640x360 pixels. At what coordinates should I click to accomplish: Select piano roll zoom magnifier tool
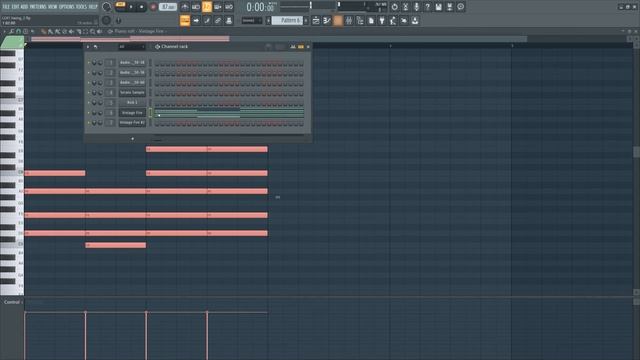coord(93,31)
